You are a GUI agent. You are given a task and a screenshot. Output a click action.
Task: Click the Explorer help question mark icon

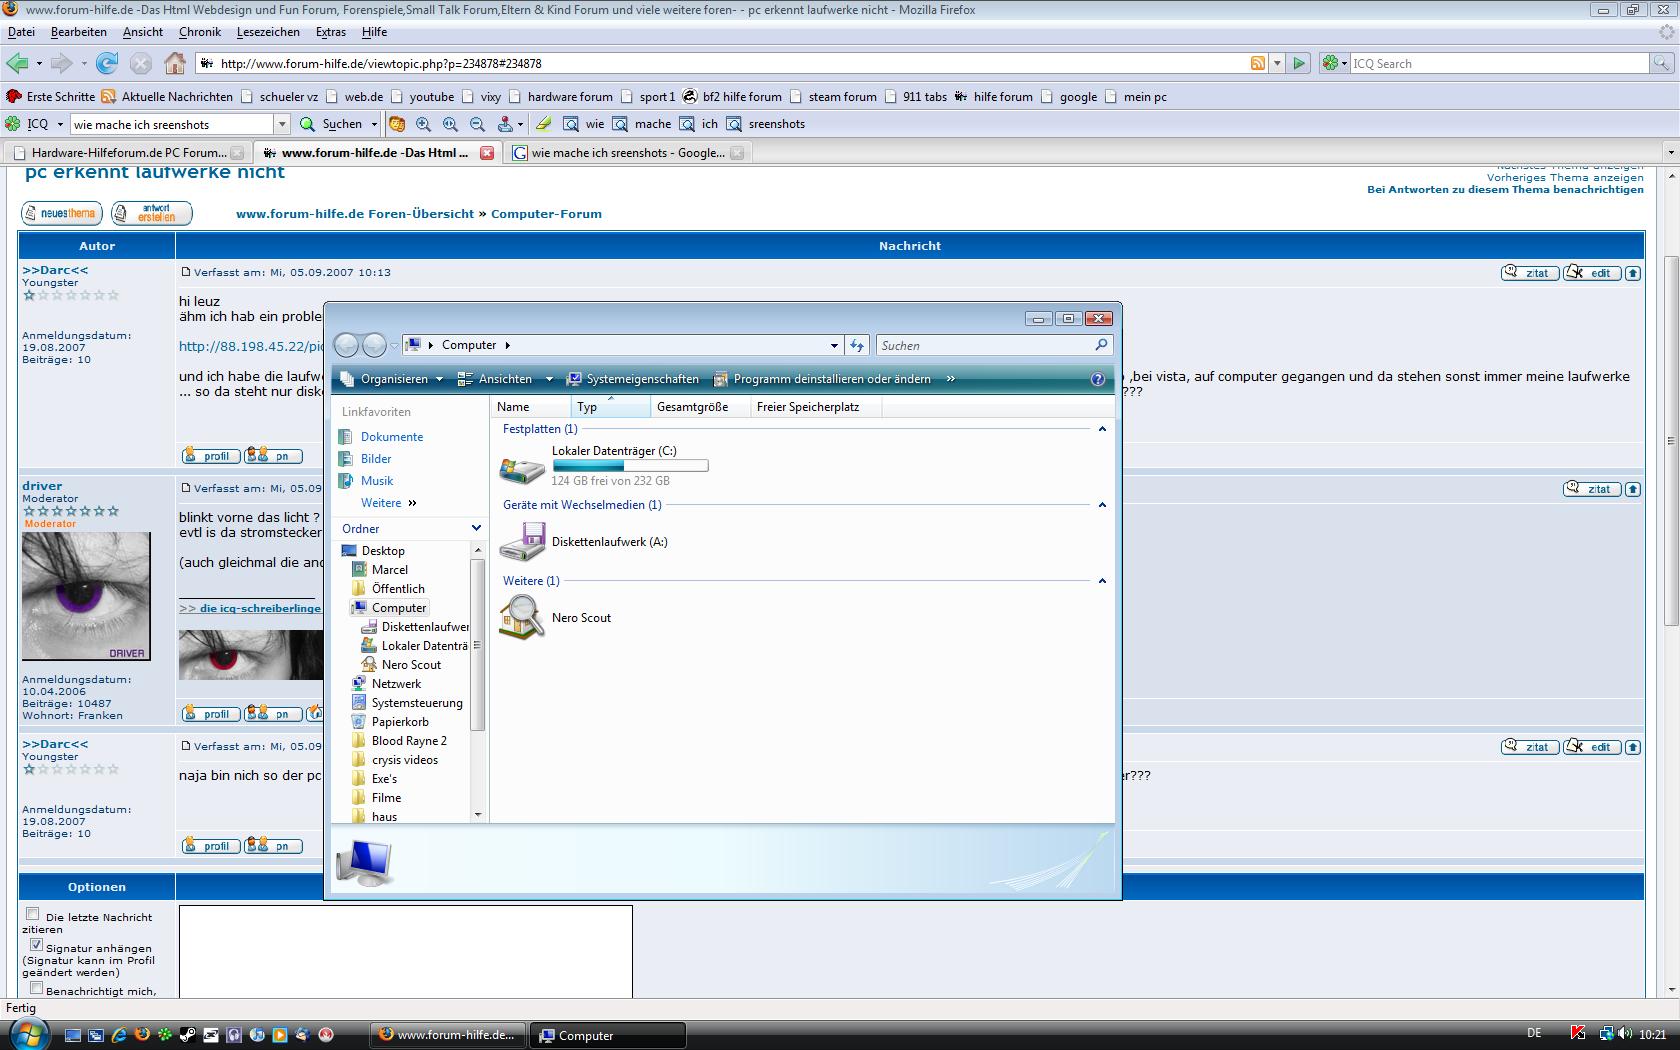[1097, 379]
